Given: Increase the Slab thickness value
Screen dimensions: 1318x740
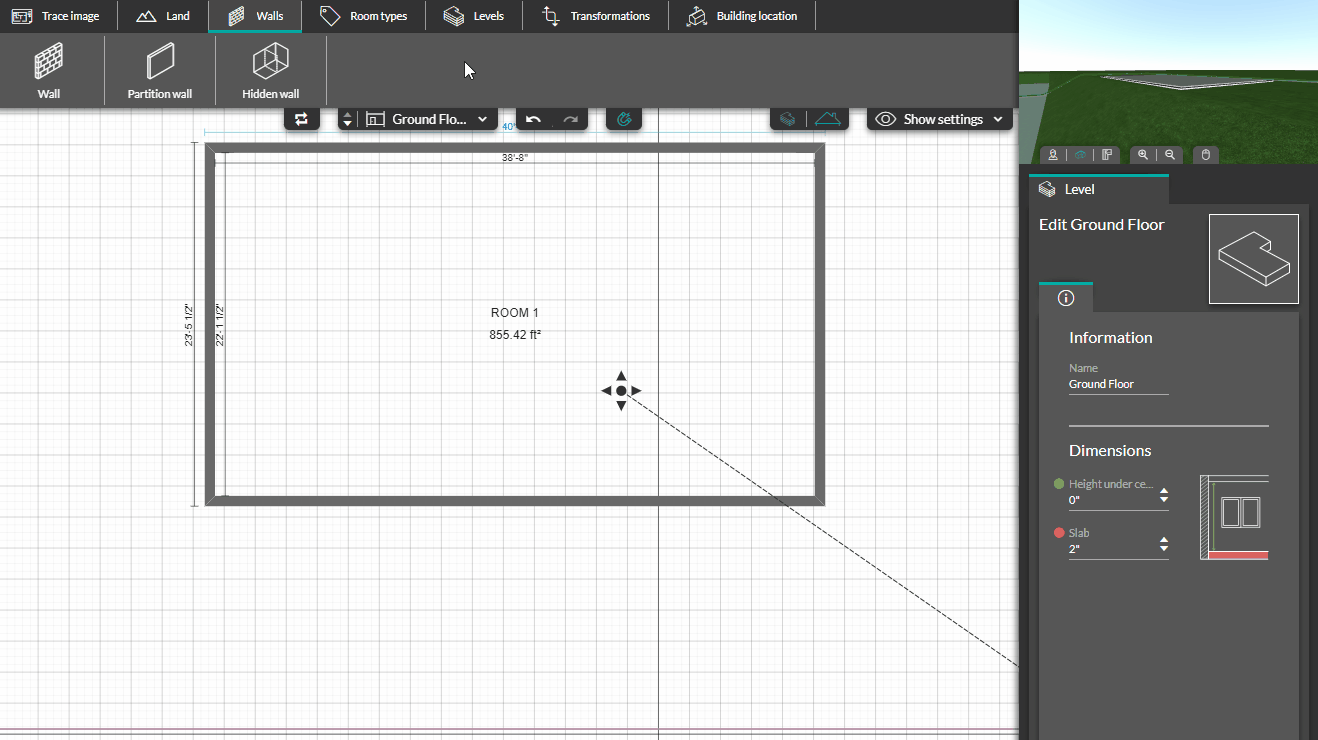Looking at the screenshot, I should [1163, 540].
